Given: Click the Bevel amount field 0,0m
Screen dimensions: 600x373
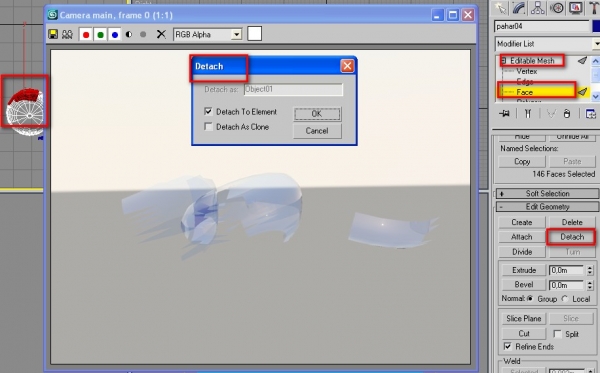Looking at the screenshot, I should click(x=566, y=285).
